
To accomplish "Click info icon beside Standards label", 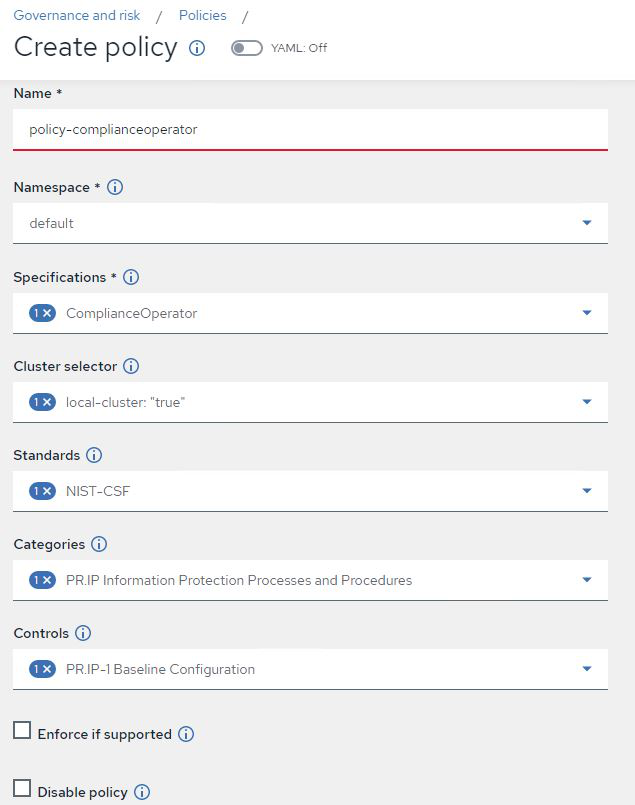I will pyautogui.click(x=94, y=455).
